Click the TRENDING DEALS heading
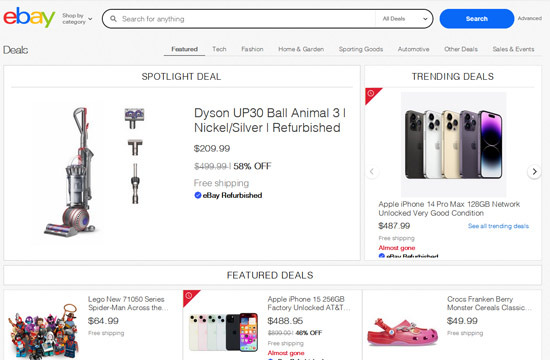This screenshot has height=360, width=550. (x=453, y=76)
